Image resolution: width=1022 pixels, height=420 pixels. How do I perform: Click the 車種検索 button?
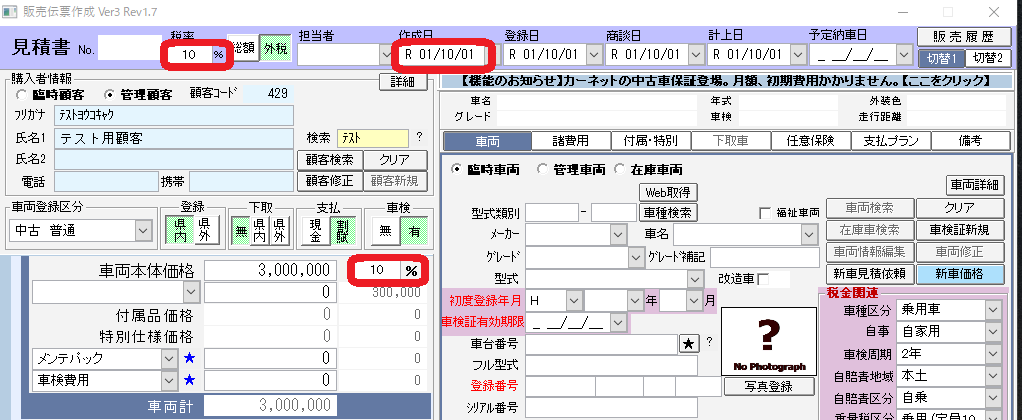point(668,213)
